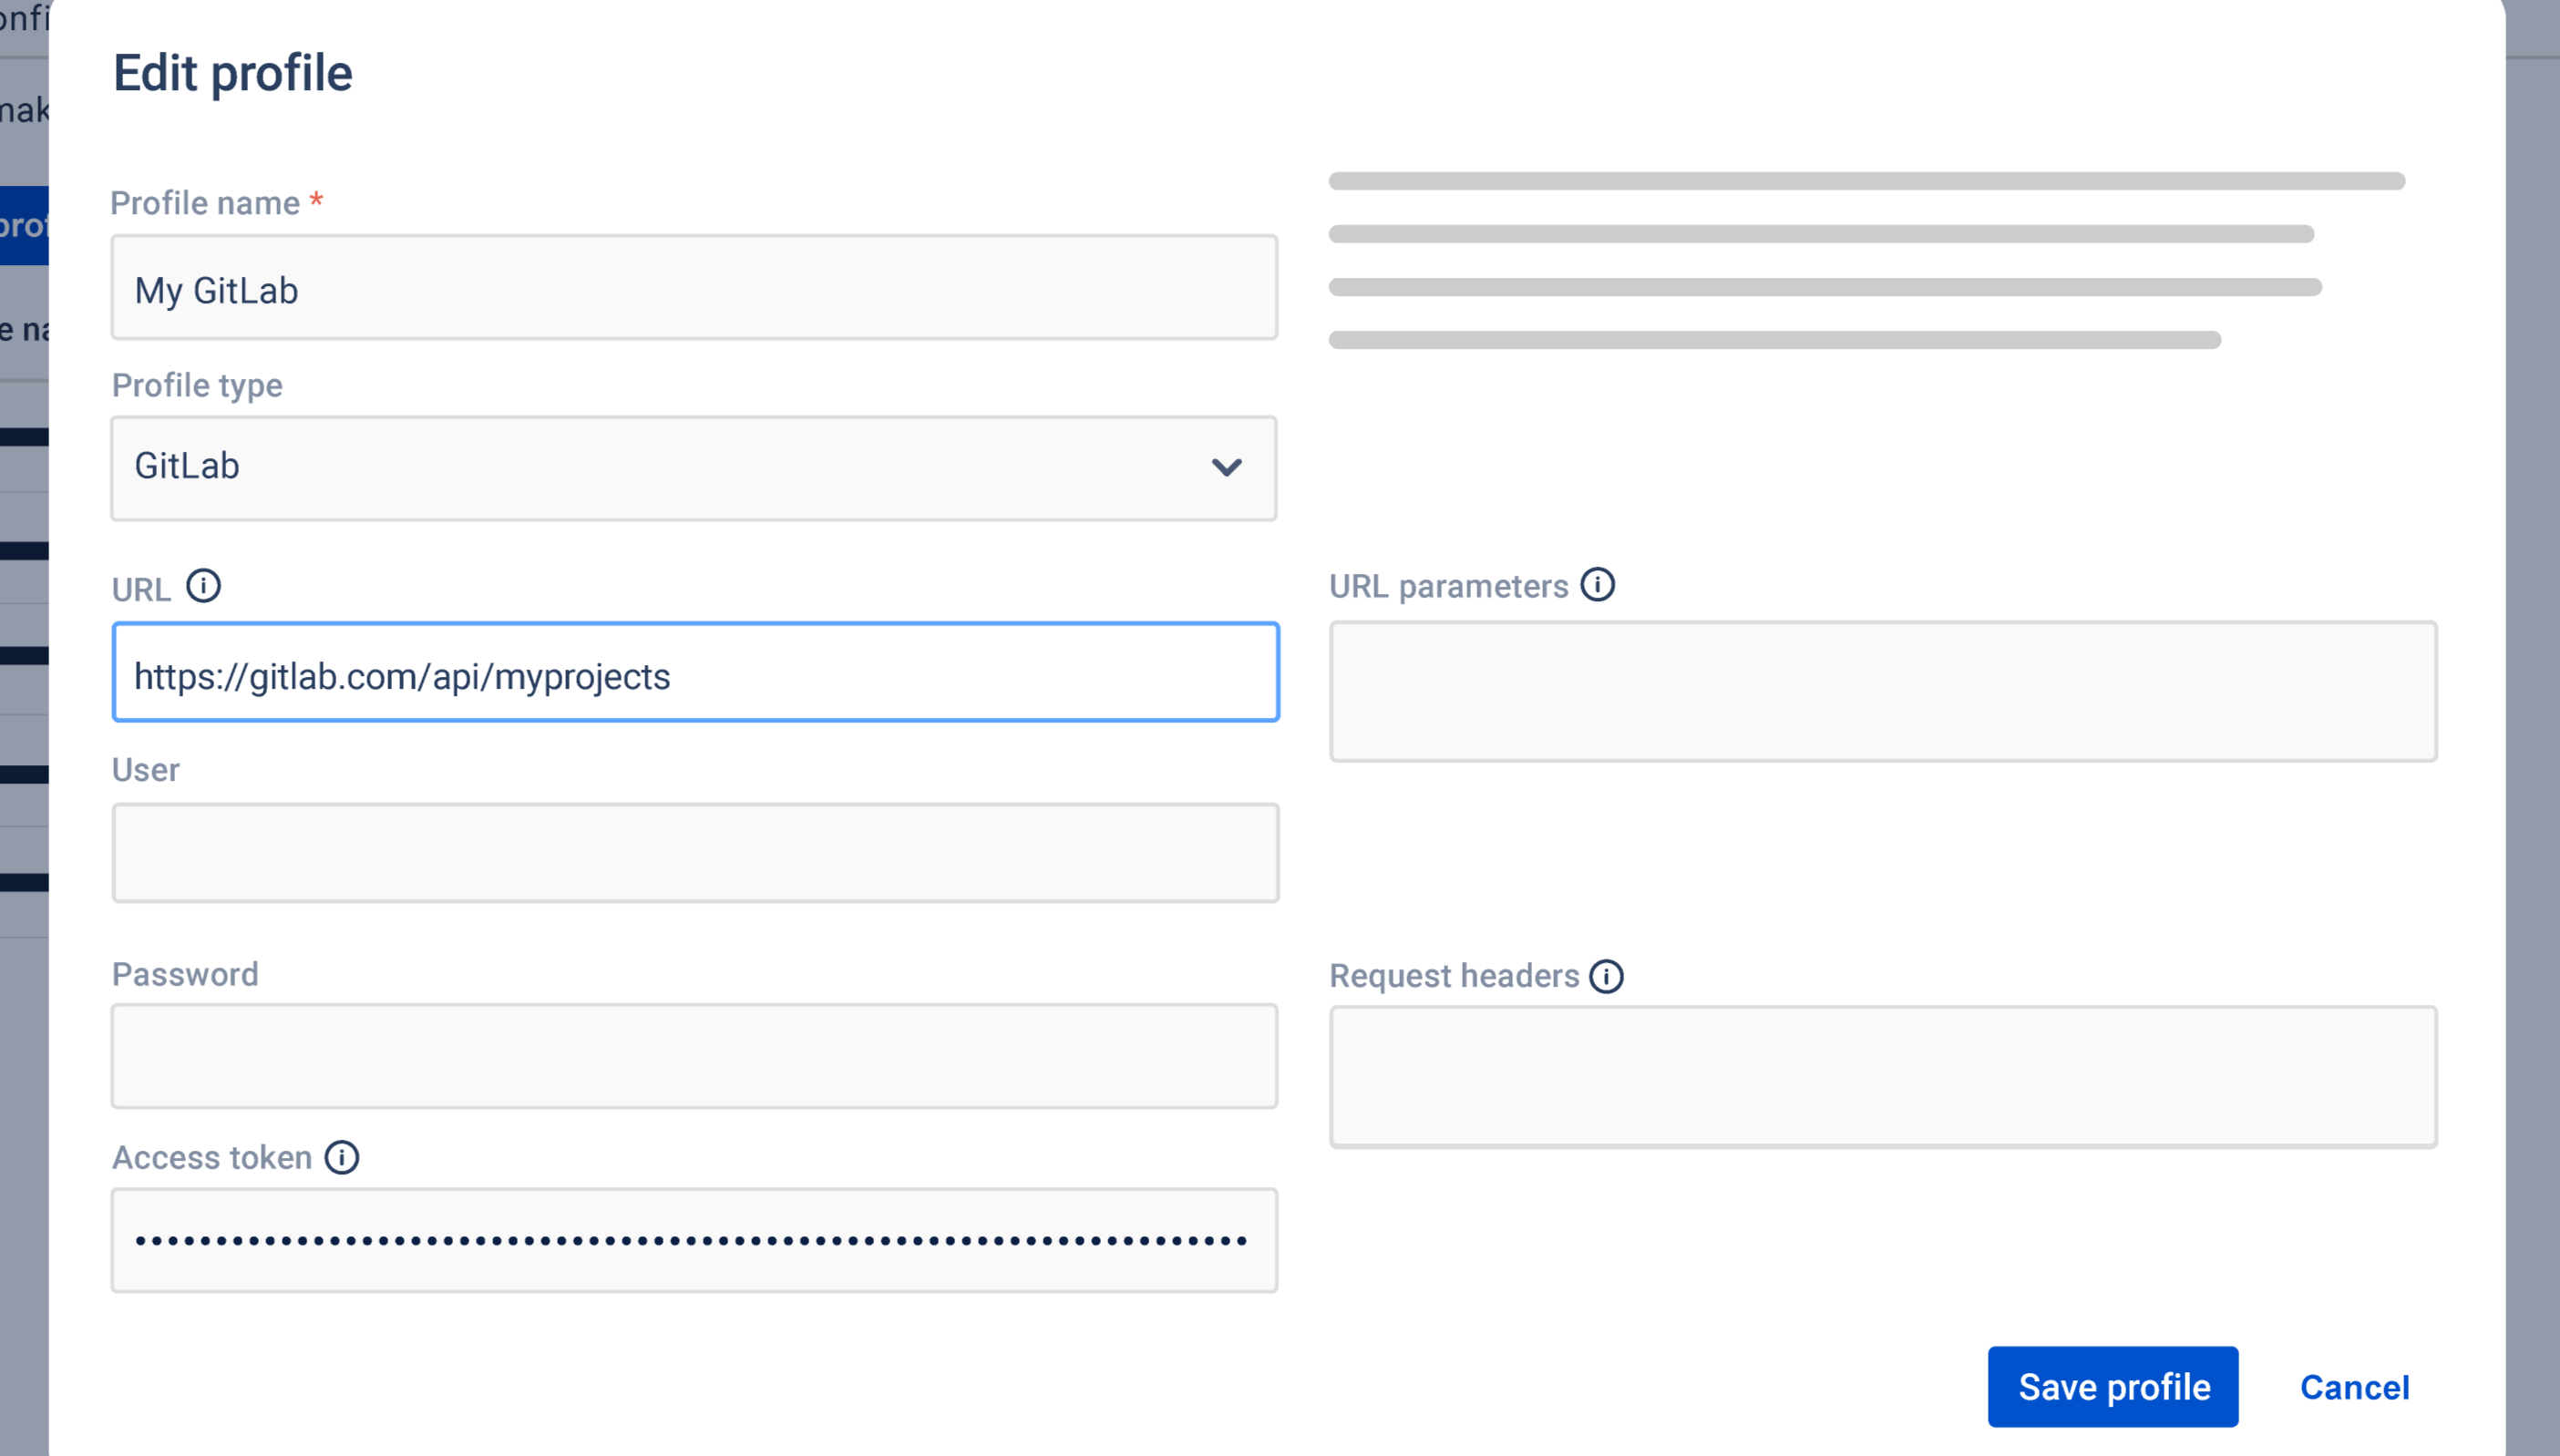Viewport: 2560px width, 1456px height.
Task: Click the empty Password field
Action: (x=693, y=1057)
